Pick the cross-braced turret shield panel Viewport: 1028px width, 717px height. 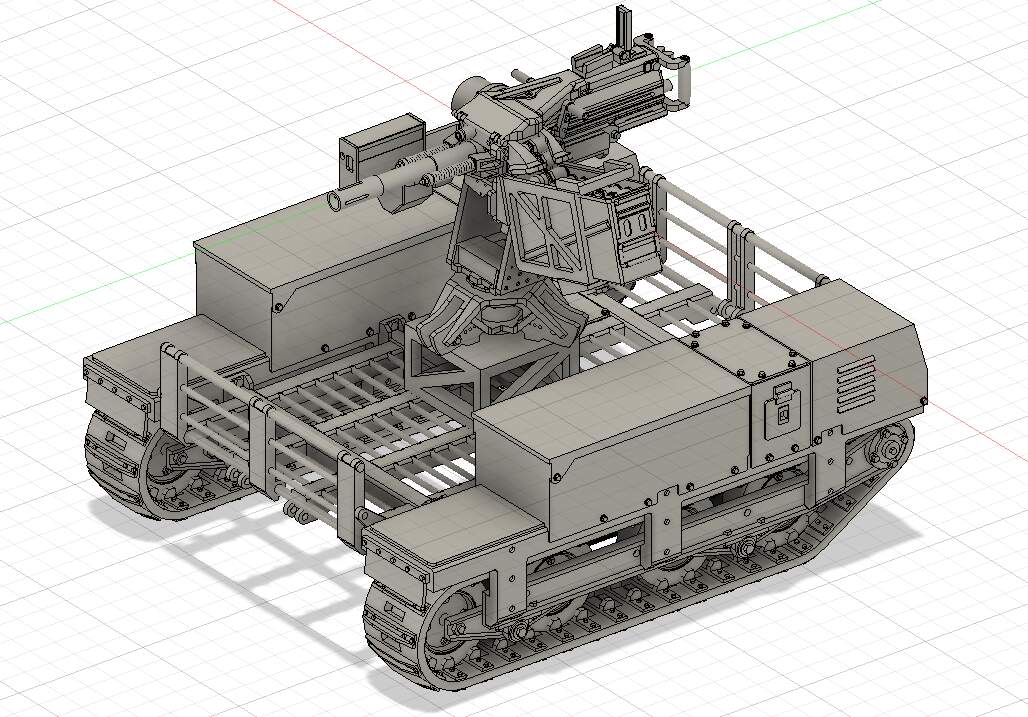click(x=547, y=227)
